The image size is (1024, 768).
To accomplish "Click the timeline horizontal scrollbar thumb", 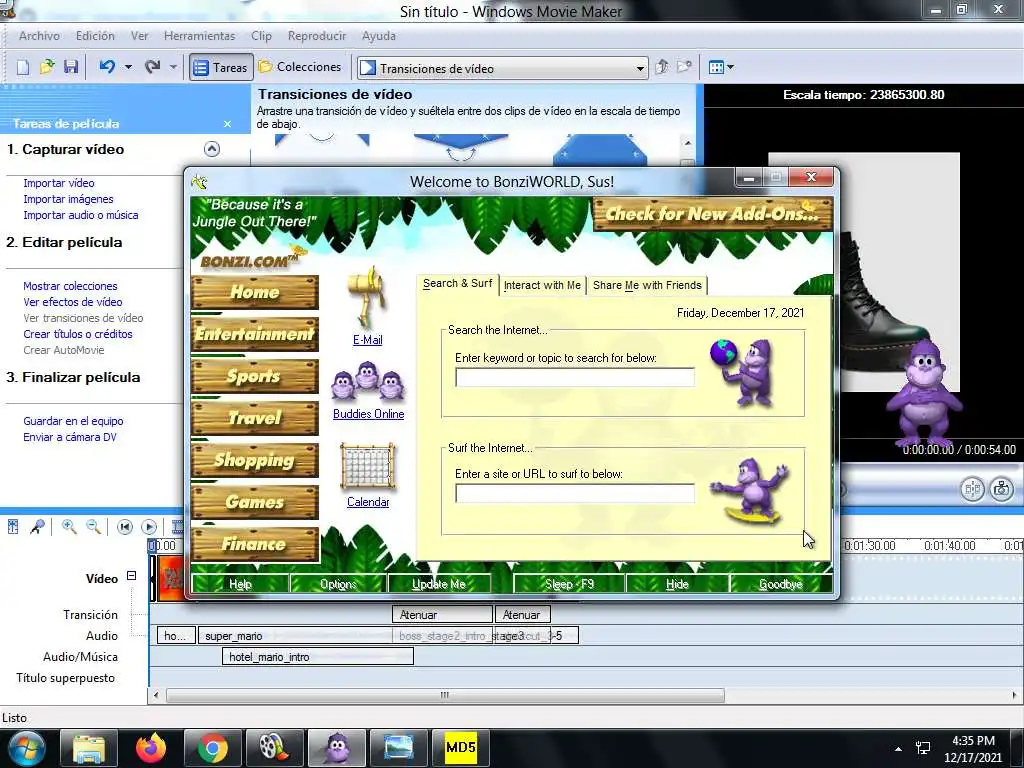I will (445, 696).
